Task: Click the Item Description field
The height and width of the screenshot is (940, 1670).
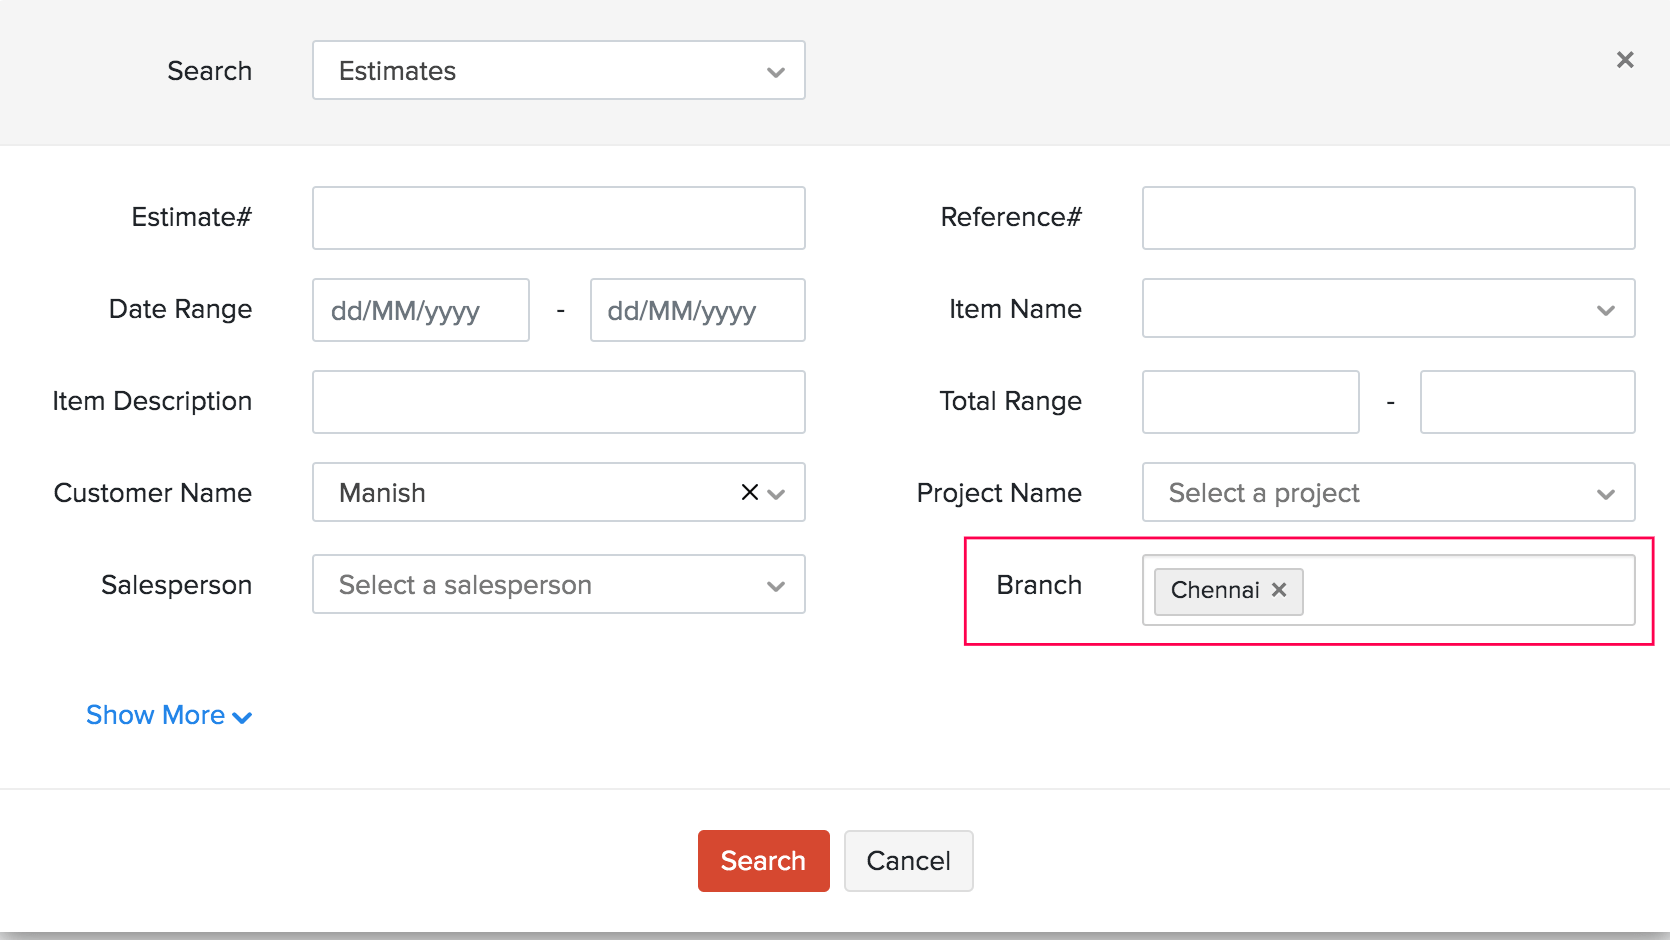Action: [x=558, y=402]
